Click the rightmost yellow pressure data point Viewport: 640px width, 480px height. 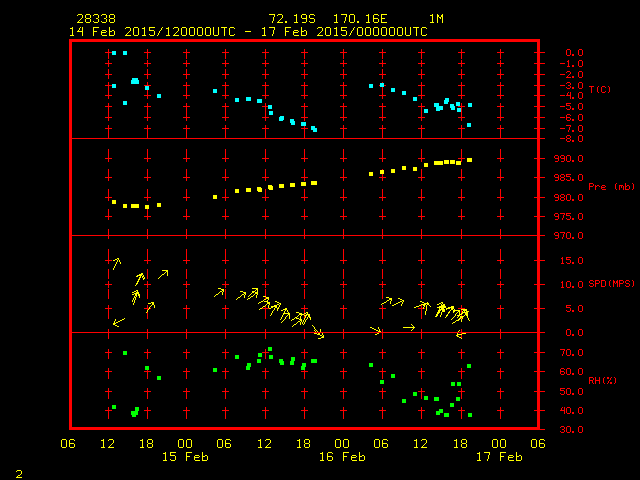click(x=469, y=160)
